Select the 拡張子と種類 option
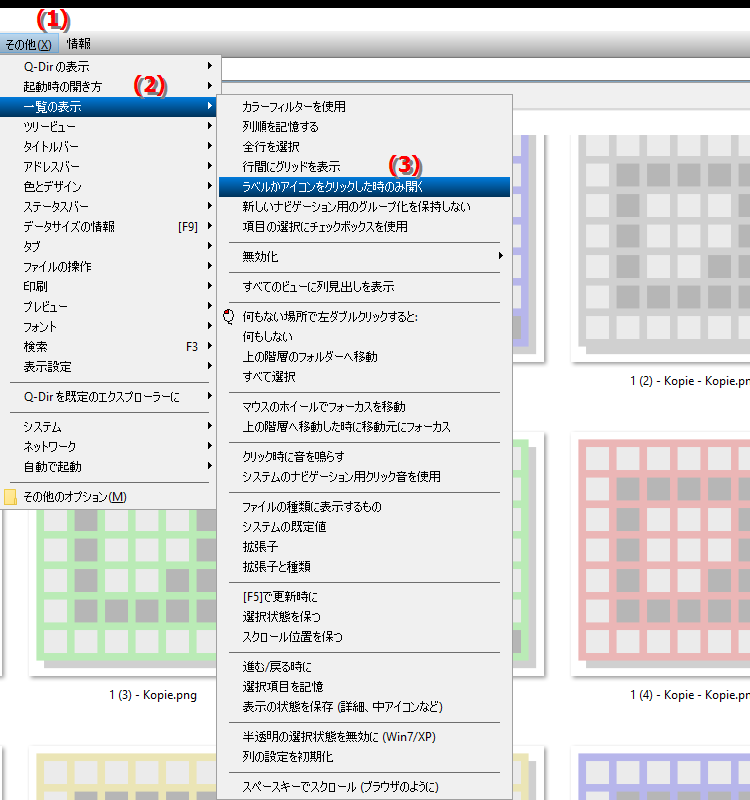The height and width of the screenshot is (800, 750). [364, 566]
